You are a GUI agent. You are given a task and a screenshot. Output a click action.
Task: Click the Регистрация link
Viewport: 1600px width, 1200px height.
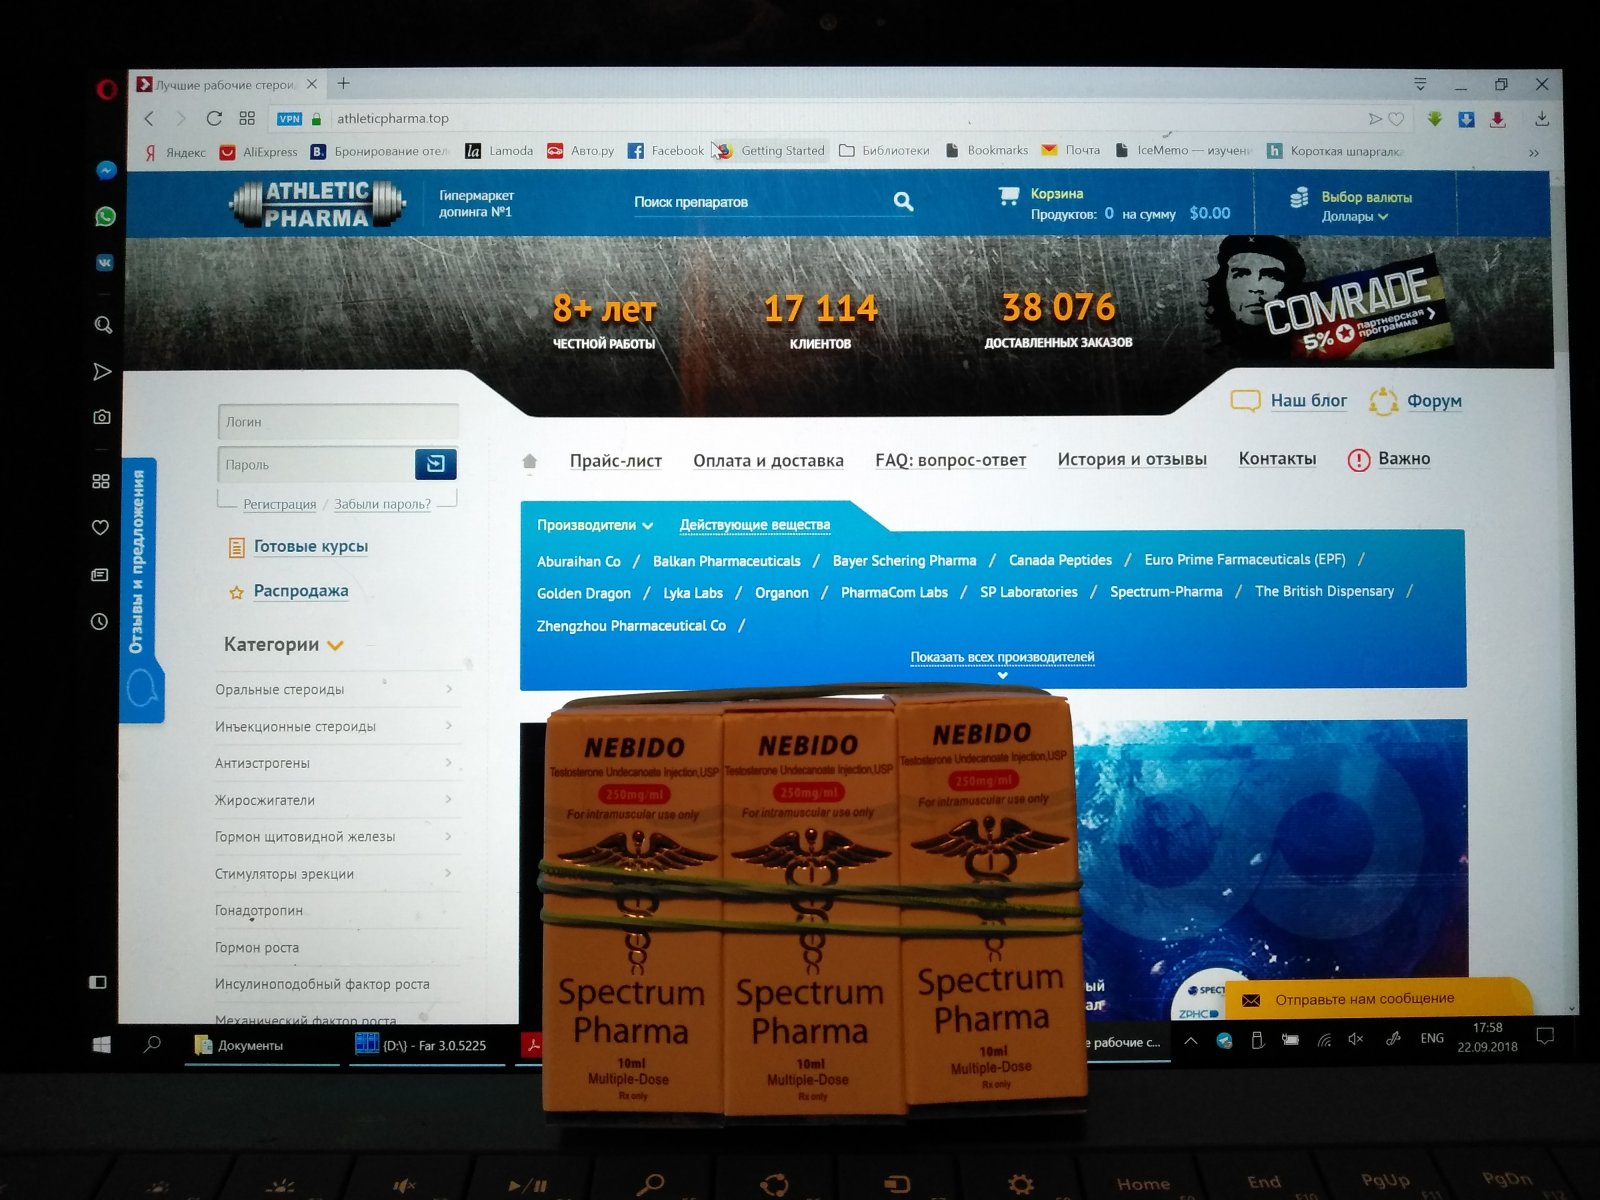[279, 504]
